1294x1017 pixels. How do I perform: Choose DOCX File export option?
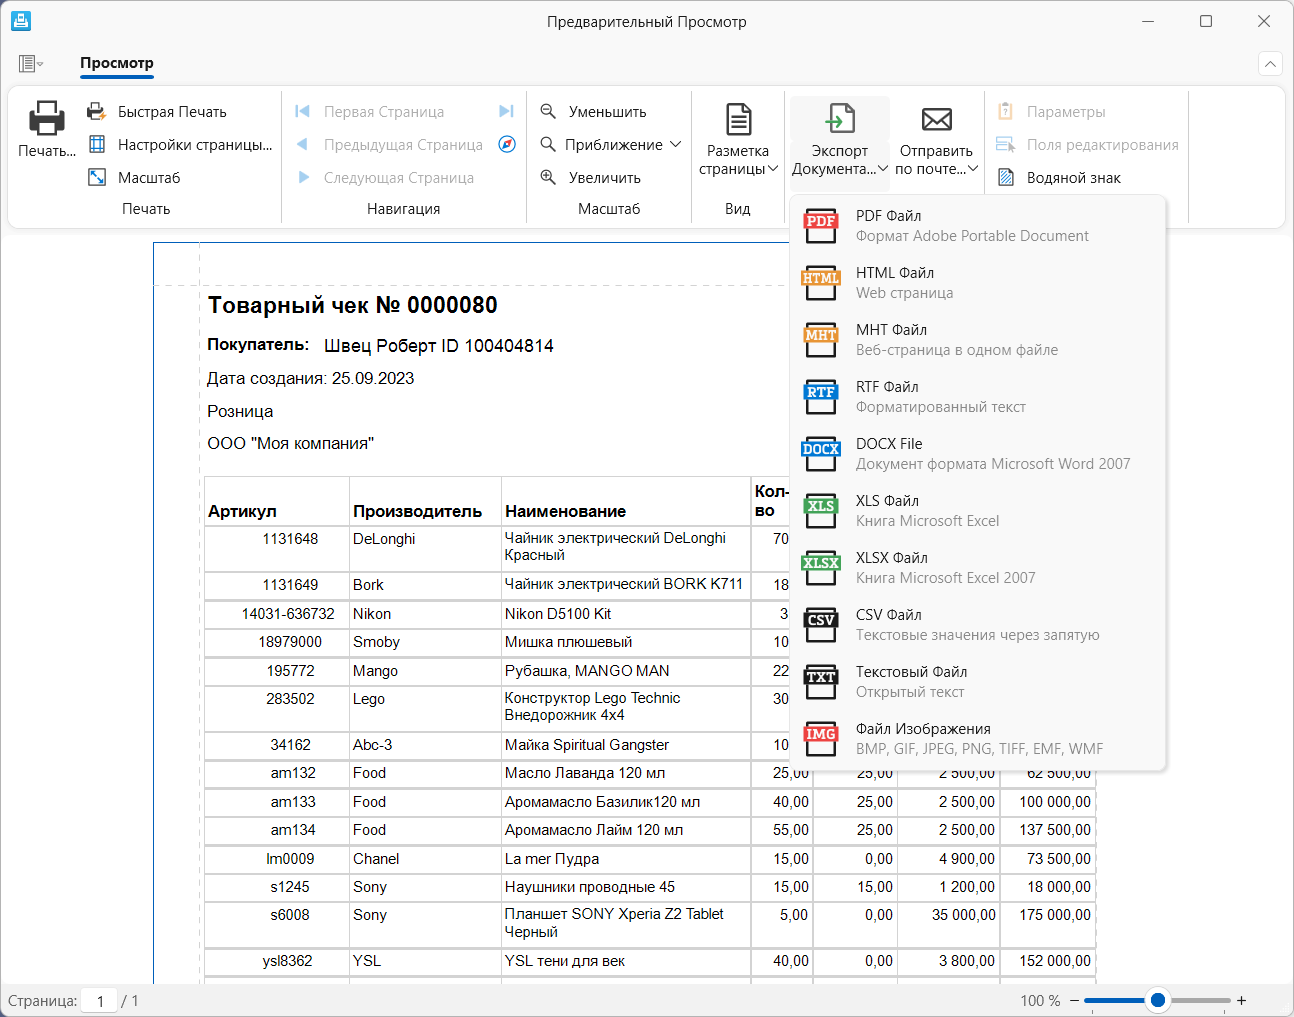point(978,454)
